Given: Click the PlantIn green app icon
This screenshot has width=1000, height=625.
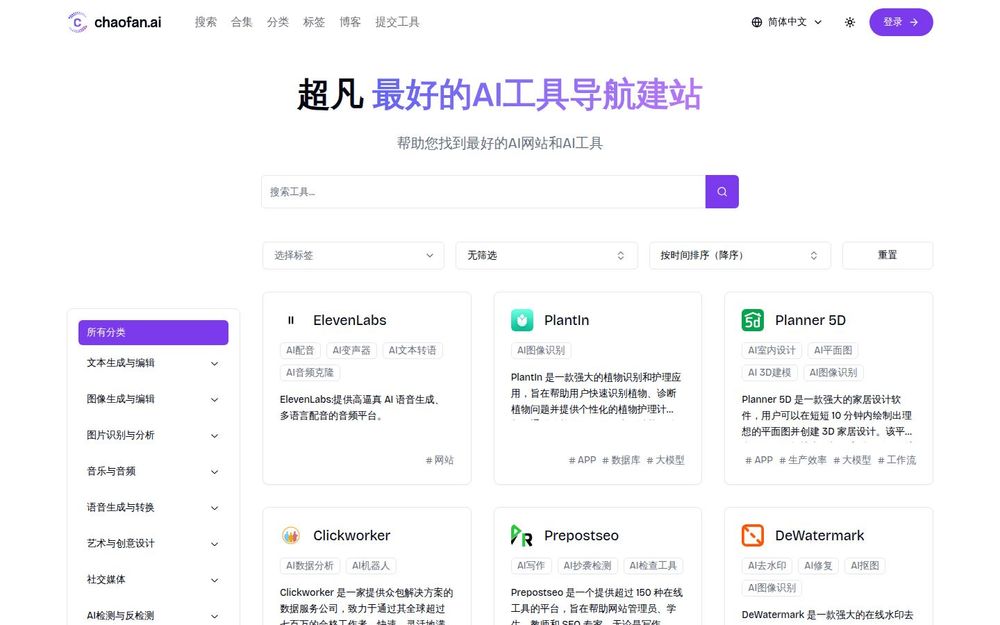Looking at the screenshot, I should click(x=522, y=320).
